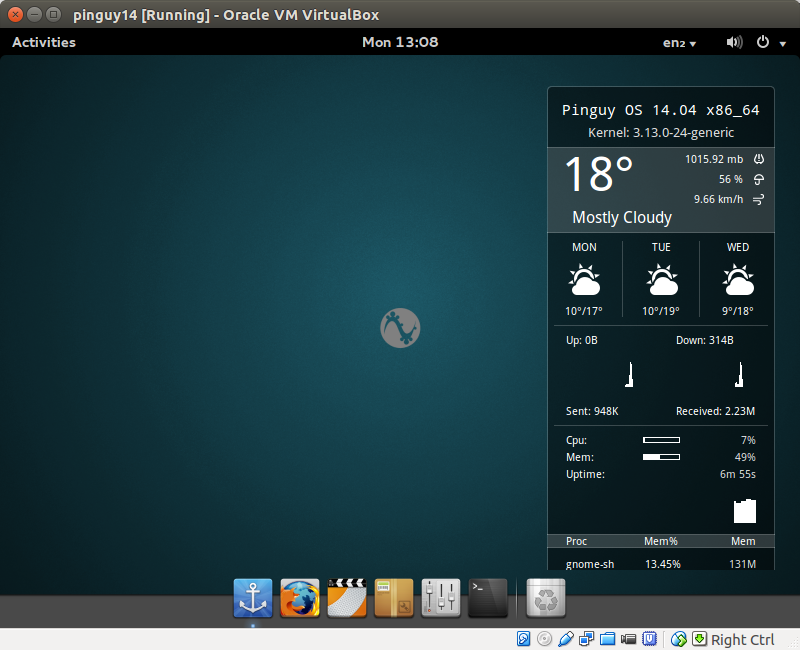Click the 10°/19° Tuesday temperature
Screen dimensions: 800x650
661,311
